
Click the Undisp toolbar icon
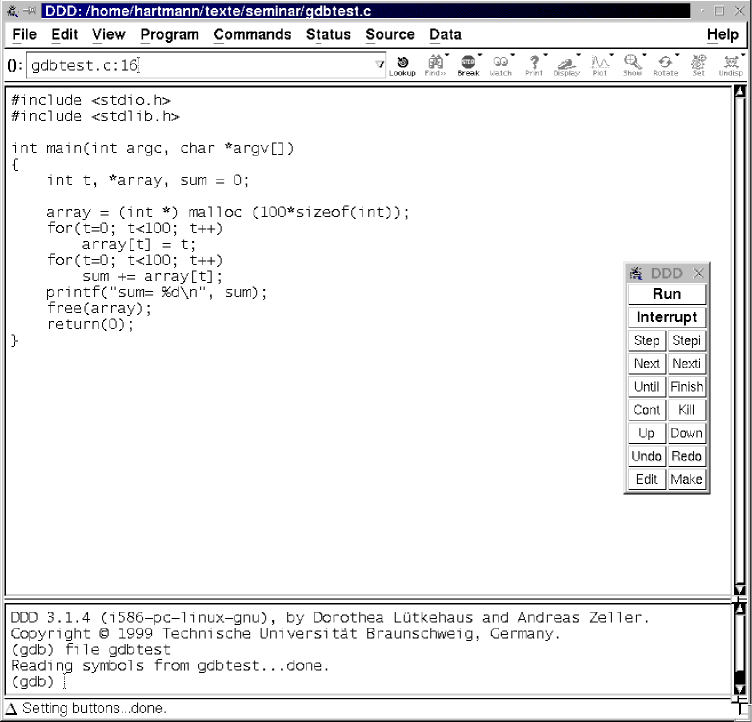click(x=730, y=65)
